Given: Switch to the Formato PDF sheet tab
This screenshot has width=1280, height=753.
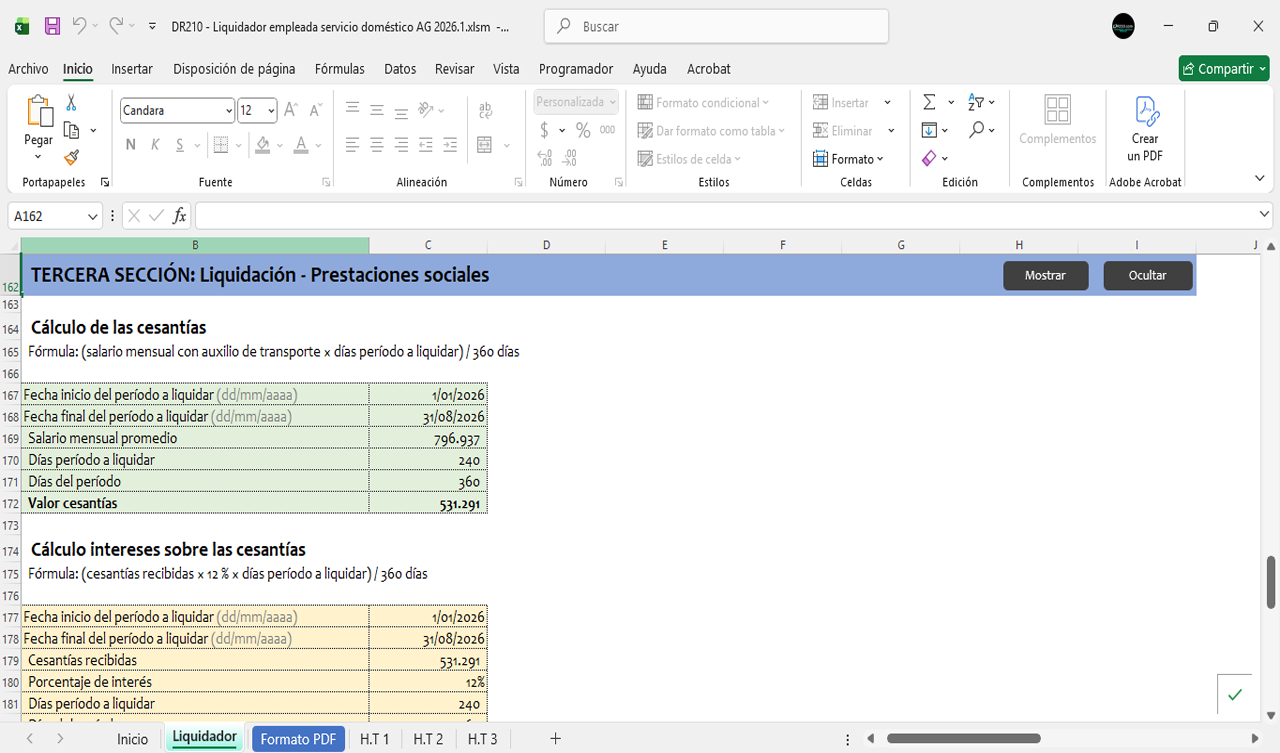Looking at the screenshot, I should 298,739.
